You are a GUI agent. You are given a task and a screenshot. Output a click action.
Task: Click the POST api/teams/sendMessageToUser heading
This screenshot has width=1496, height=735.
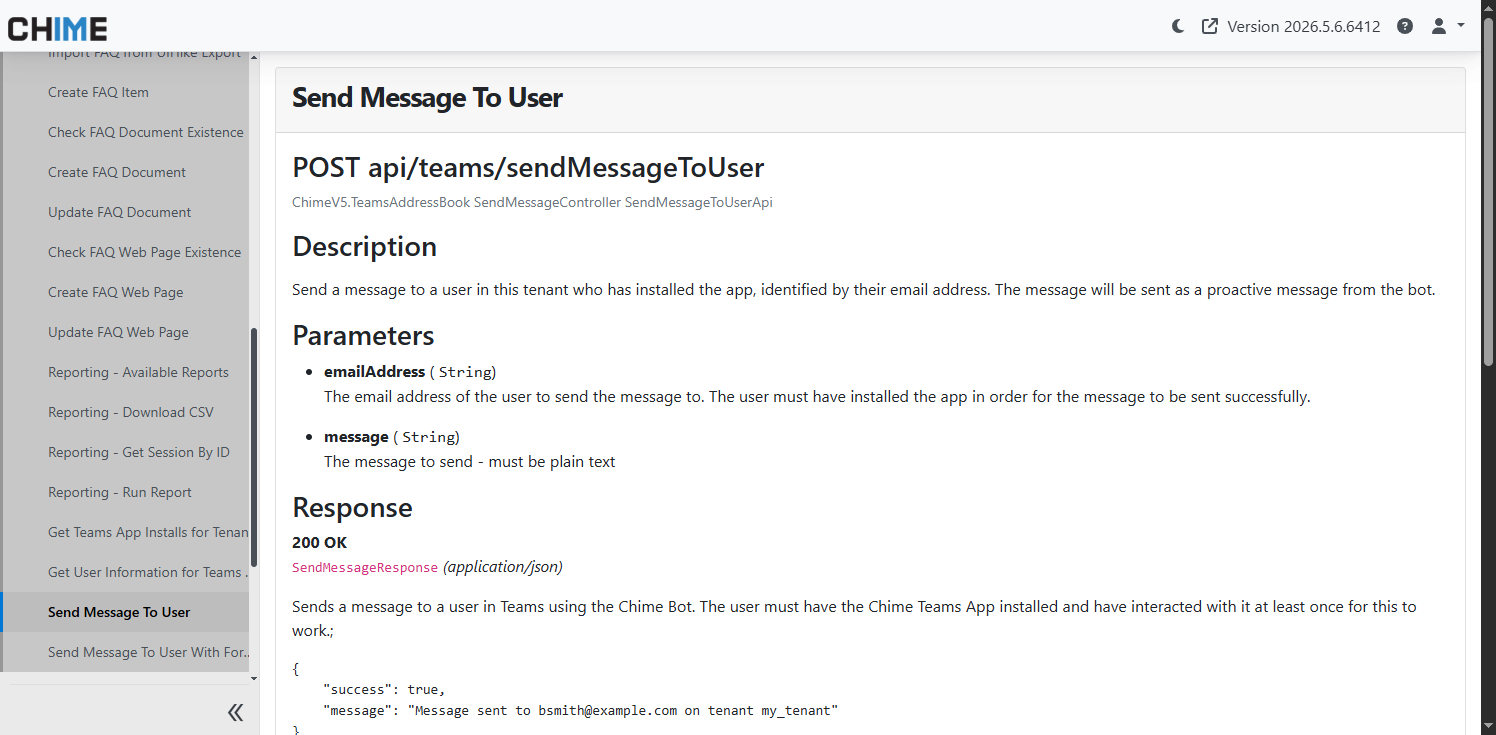point(528,167)
